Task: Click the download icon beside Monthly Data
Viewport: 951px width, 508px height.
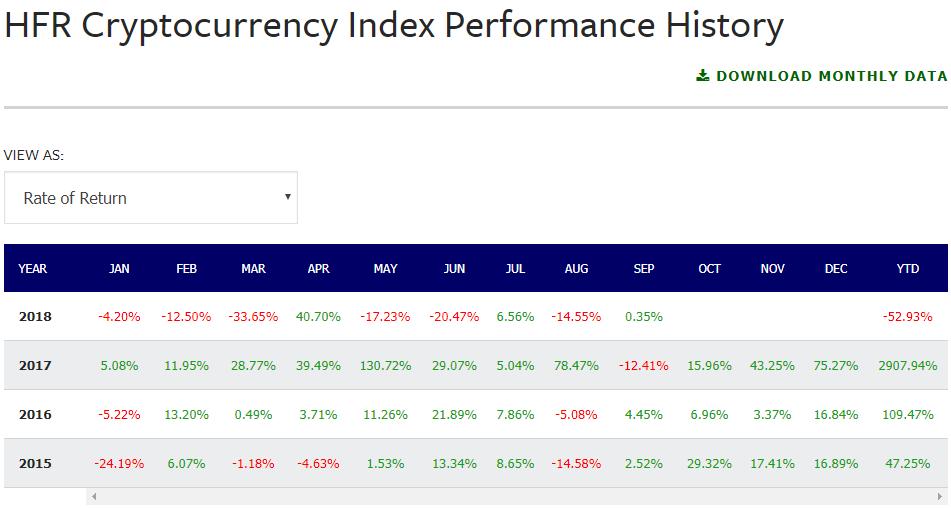Action: 703,76
